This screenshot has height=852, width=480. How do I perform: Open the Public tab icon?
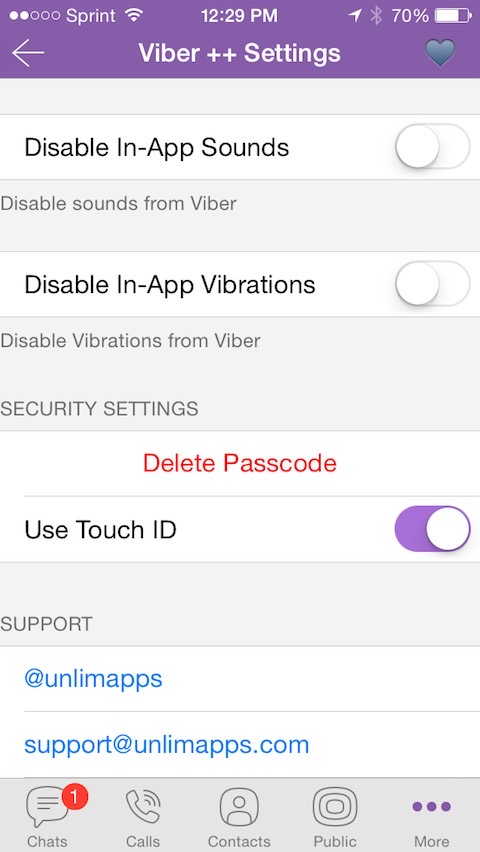pyautogui.click(x=335, y=807)
